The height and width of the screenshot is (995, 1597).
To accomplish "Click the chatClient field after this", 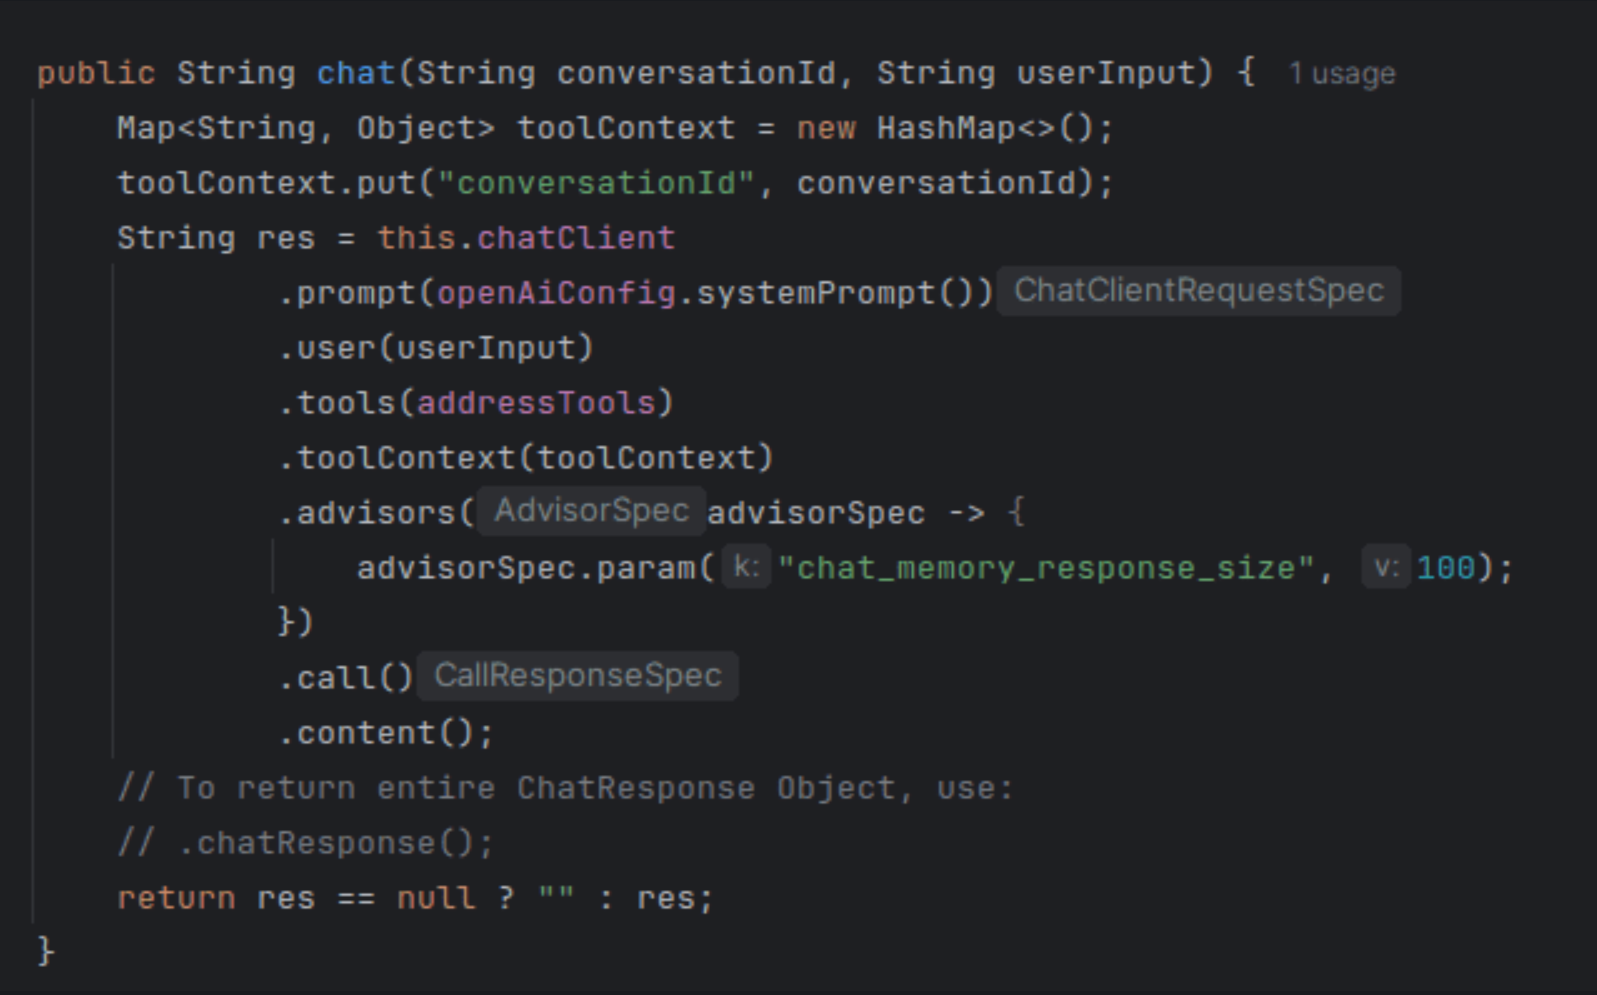I will pyautogui.click(x=575, y=238).
